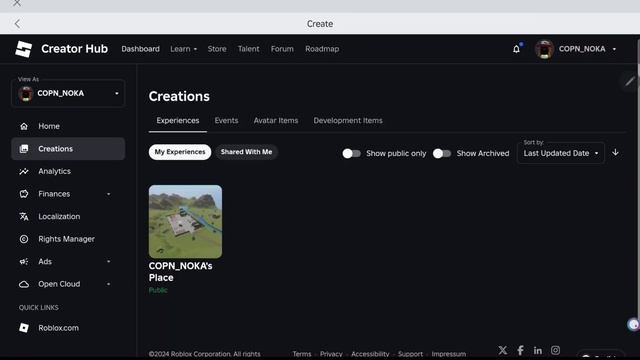Reverse sort order with the arrow icon
Screen dimensions: 640x360
point(615,153)
